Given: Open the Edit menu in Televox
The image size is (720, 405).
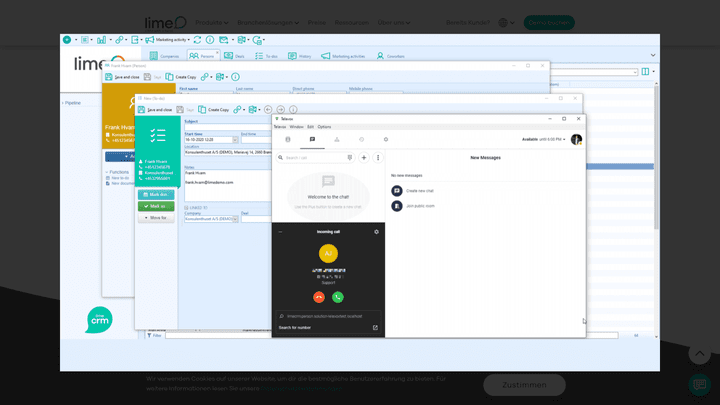Looking at the screenshot, I should click(x=310, y=127).
